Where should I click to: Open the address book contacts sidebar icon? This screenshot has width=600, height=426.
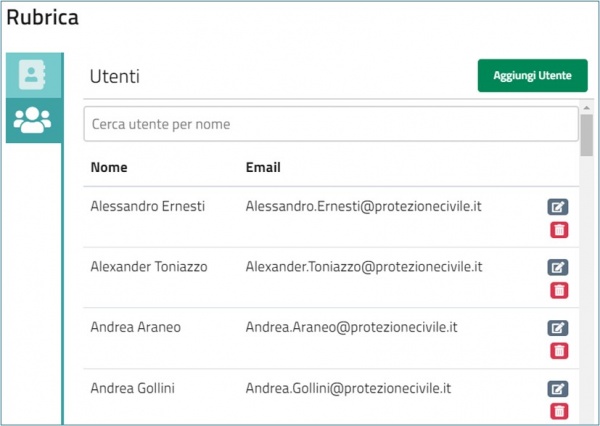33,75
